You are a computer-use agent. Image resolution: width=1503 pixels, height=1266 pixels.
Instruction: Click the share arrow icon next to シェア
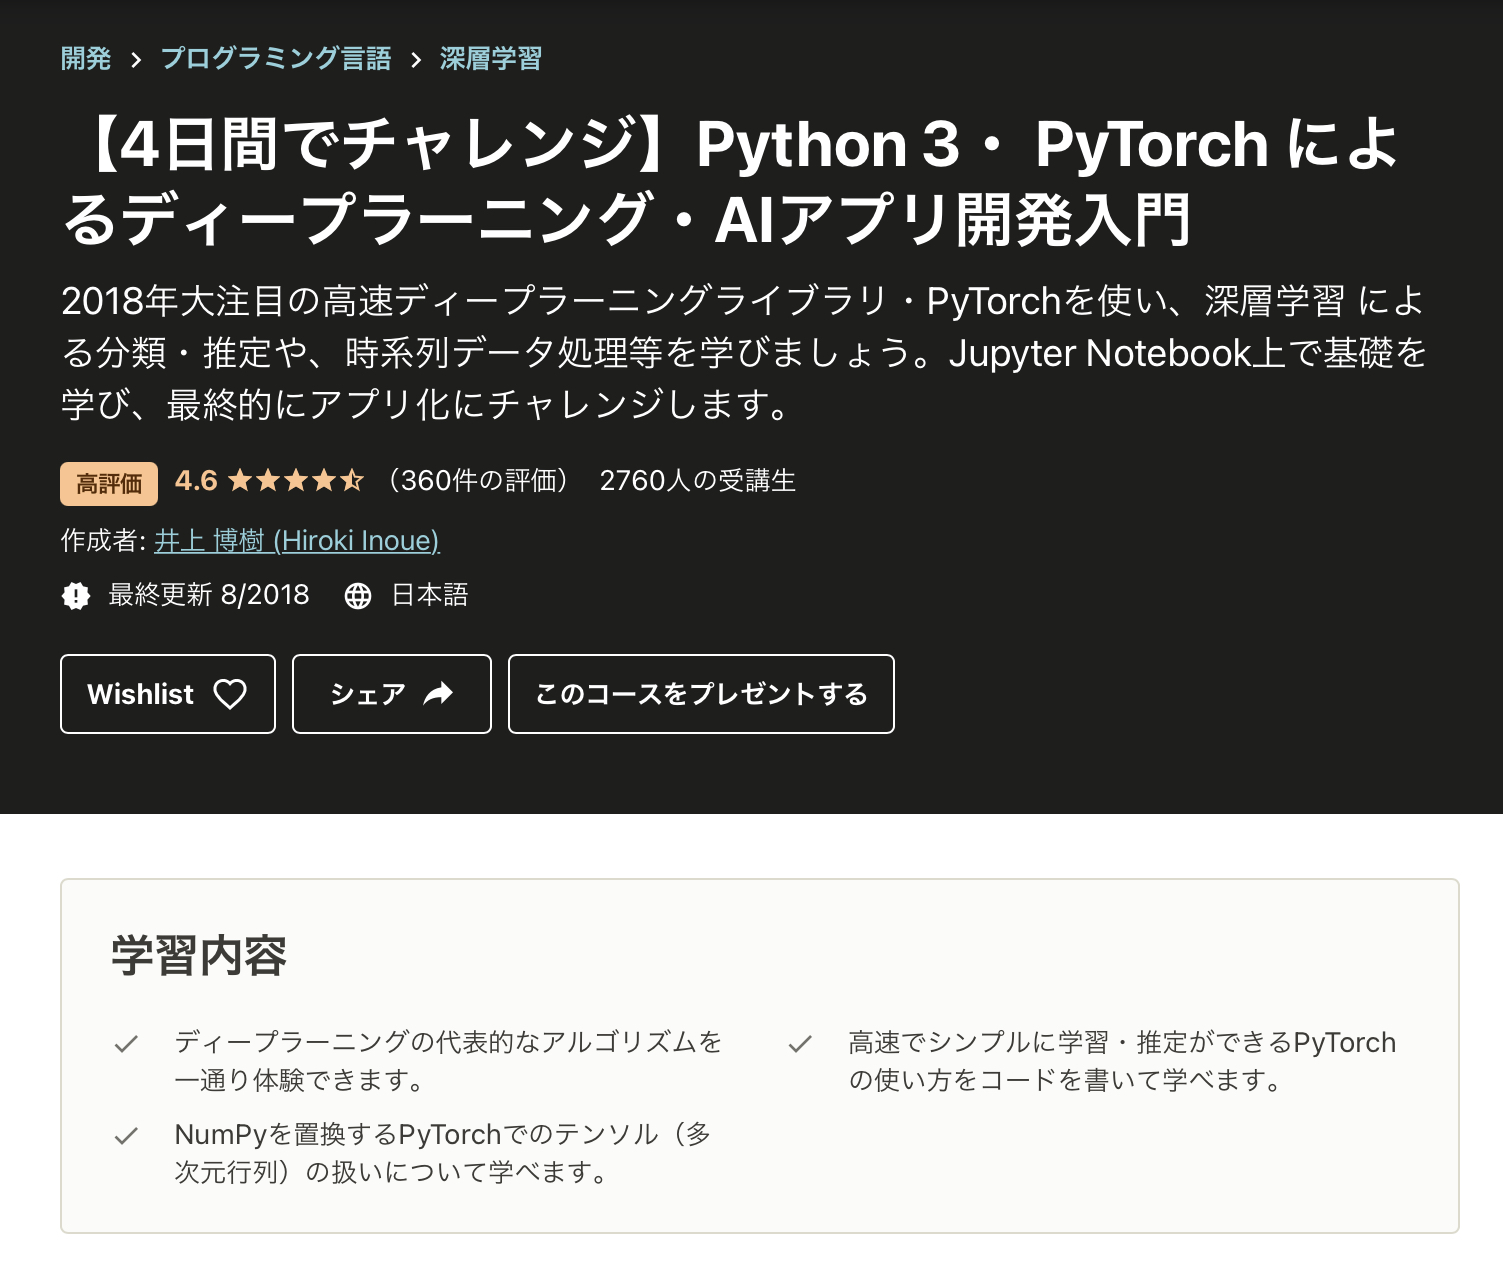(438, 694)
